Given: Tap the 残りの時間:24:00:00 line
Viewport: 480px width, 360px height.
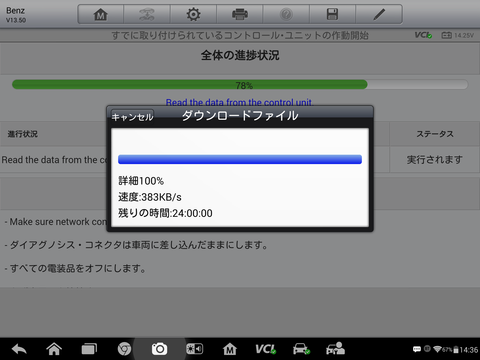Looking at the screenshot, I should click(165, 213).
